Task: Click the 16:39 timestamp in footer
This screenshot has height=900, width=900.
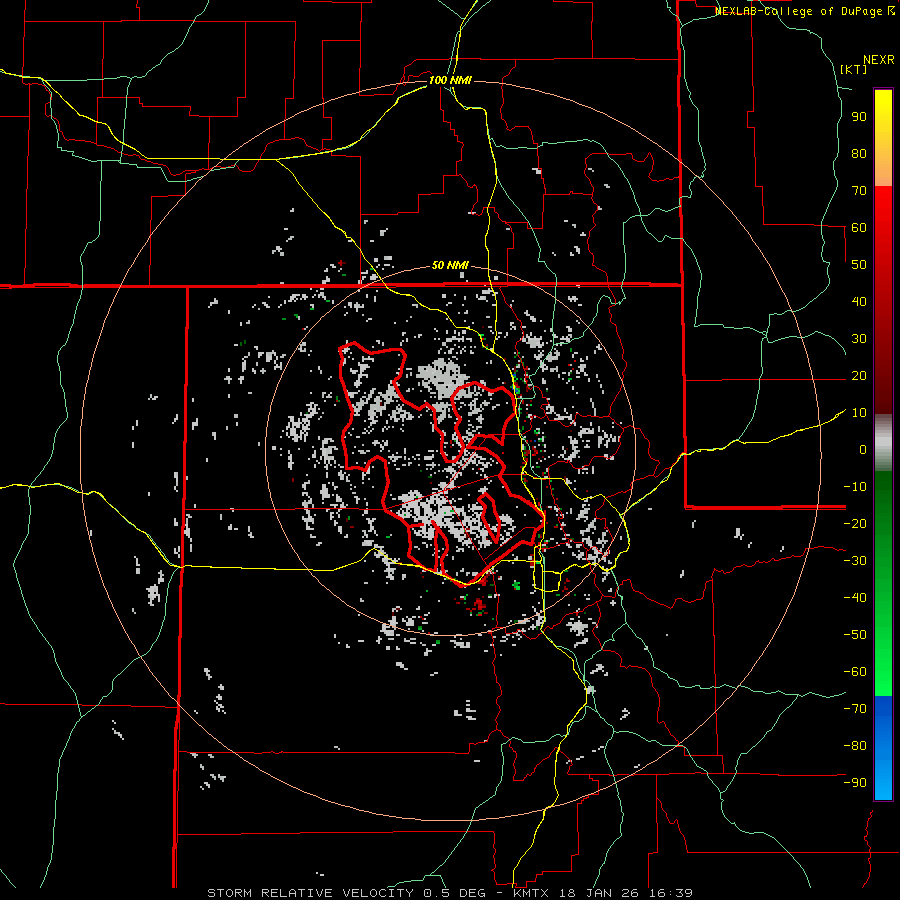Action: tap(670, 892)
